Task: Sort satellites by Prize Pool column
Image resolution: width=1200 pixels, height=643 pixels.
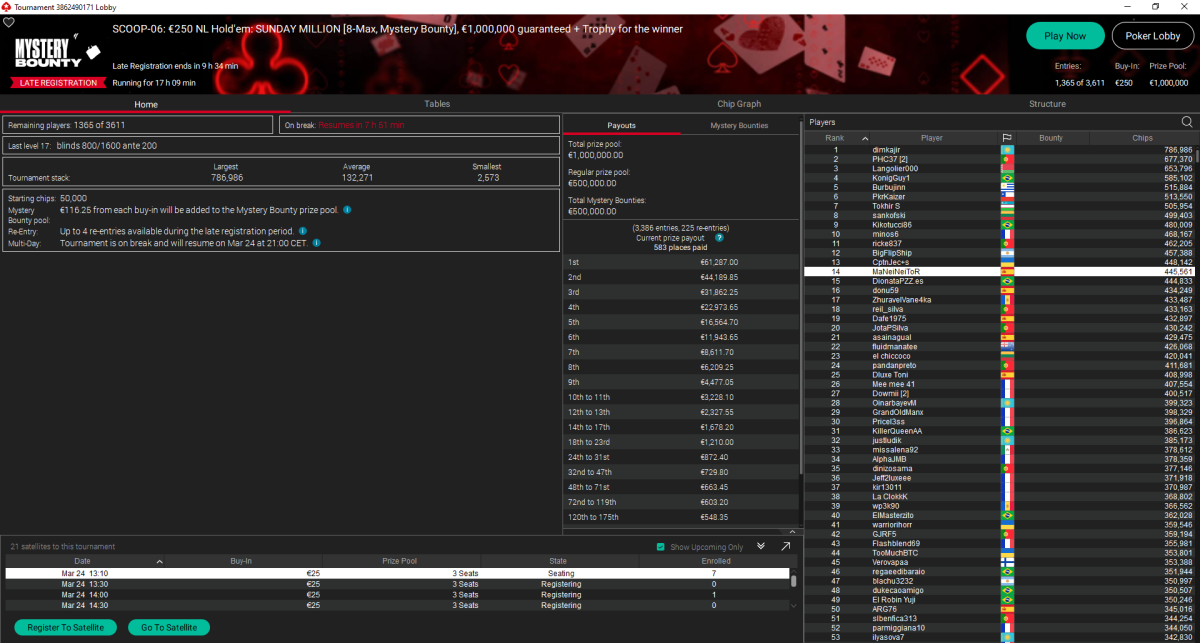Action: [400, 562]
